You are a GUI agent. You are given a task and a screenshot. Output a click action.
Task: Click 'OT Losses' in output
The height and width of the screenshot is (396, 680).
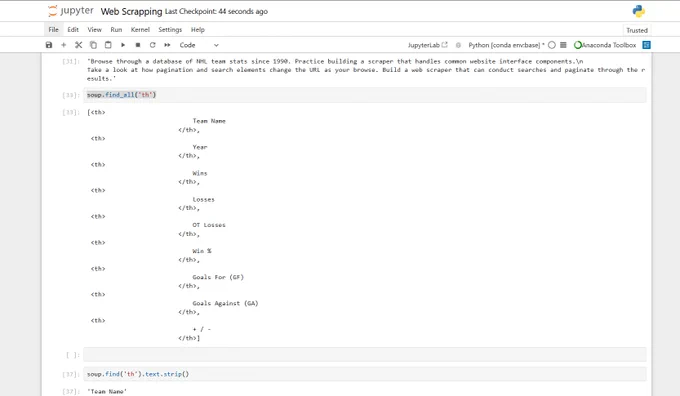(209, 225)
